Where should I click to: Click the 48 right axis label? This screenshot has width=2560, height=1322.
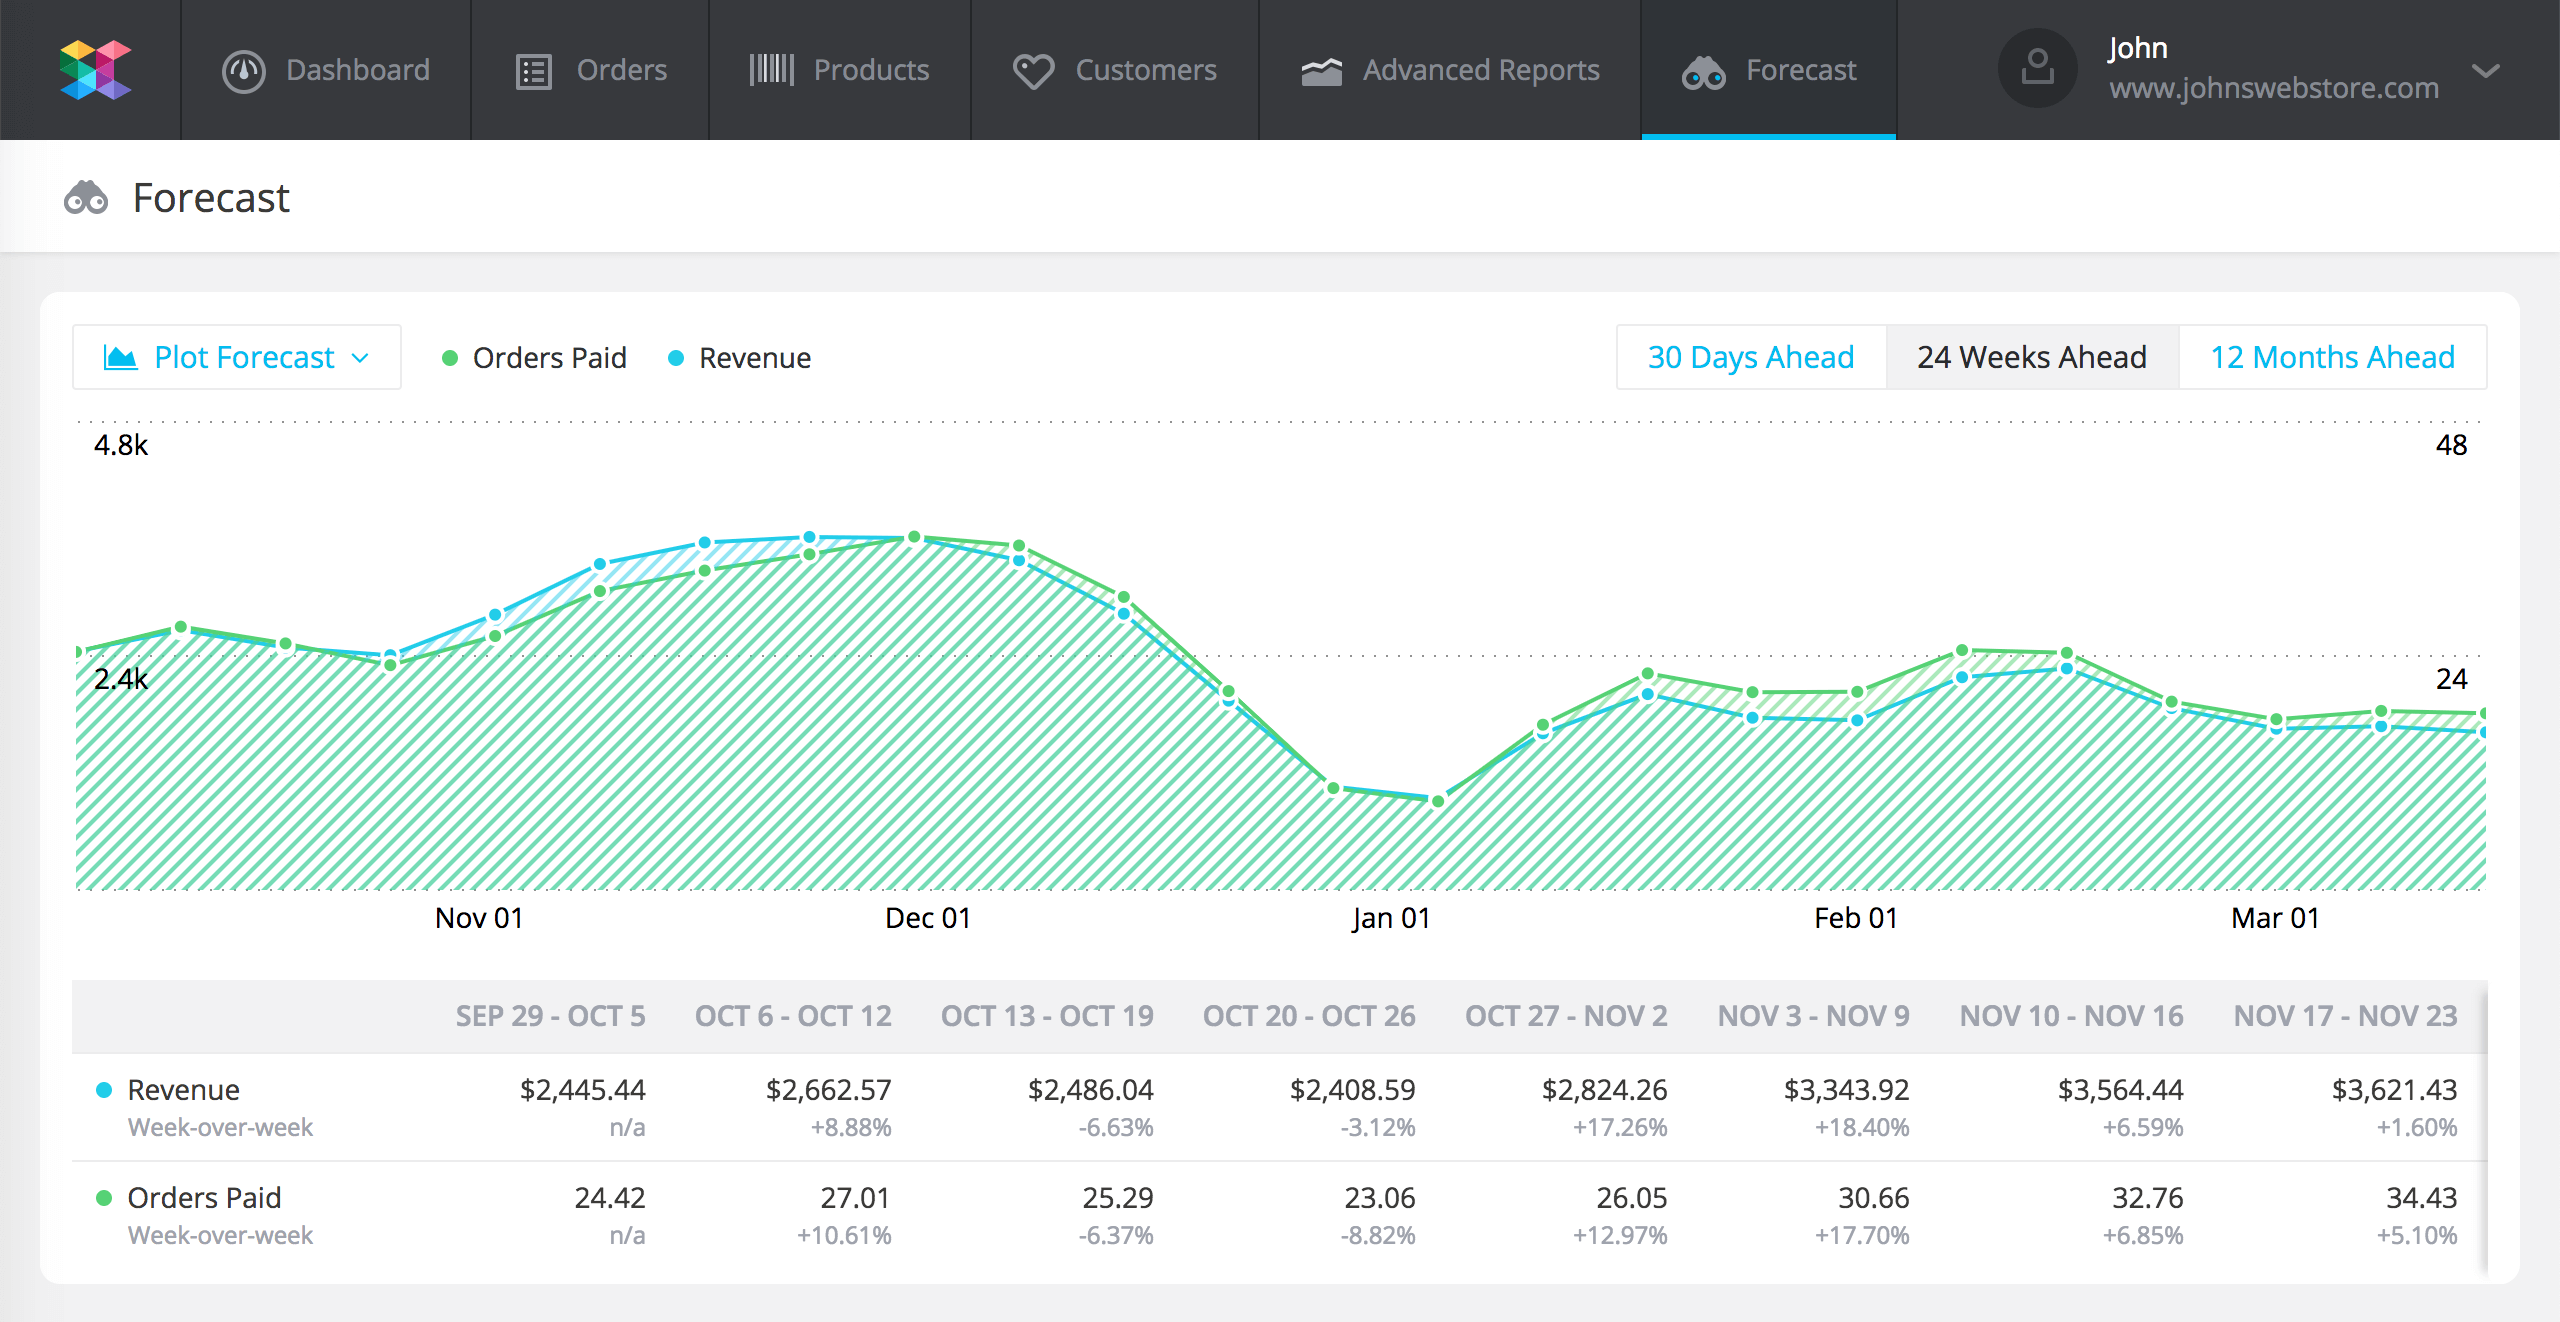coord(2451,445)
